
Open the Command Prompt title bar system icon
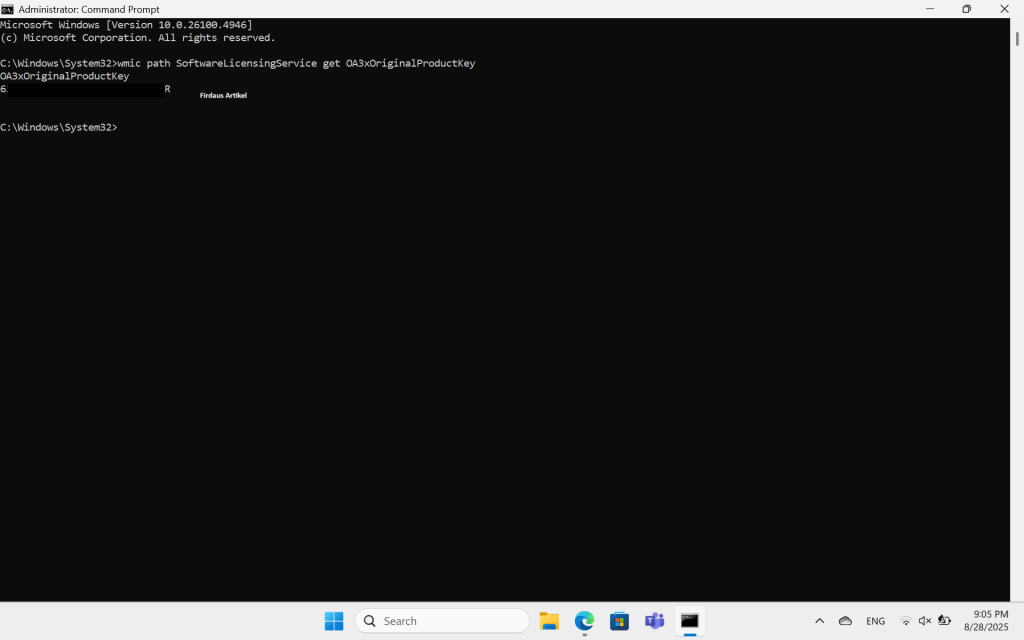click(x=8, y=9)
